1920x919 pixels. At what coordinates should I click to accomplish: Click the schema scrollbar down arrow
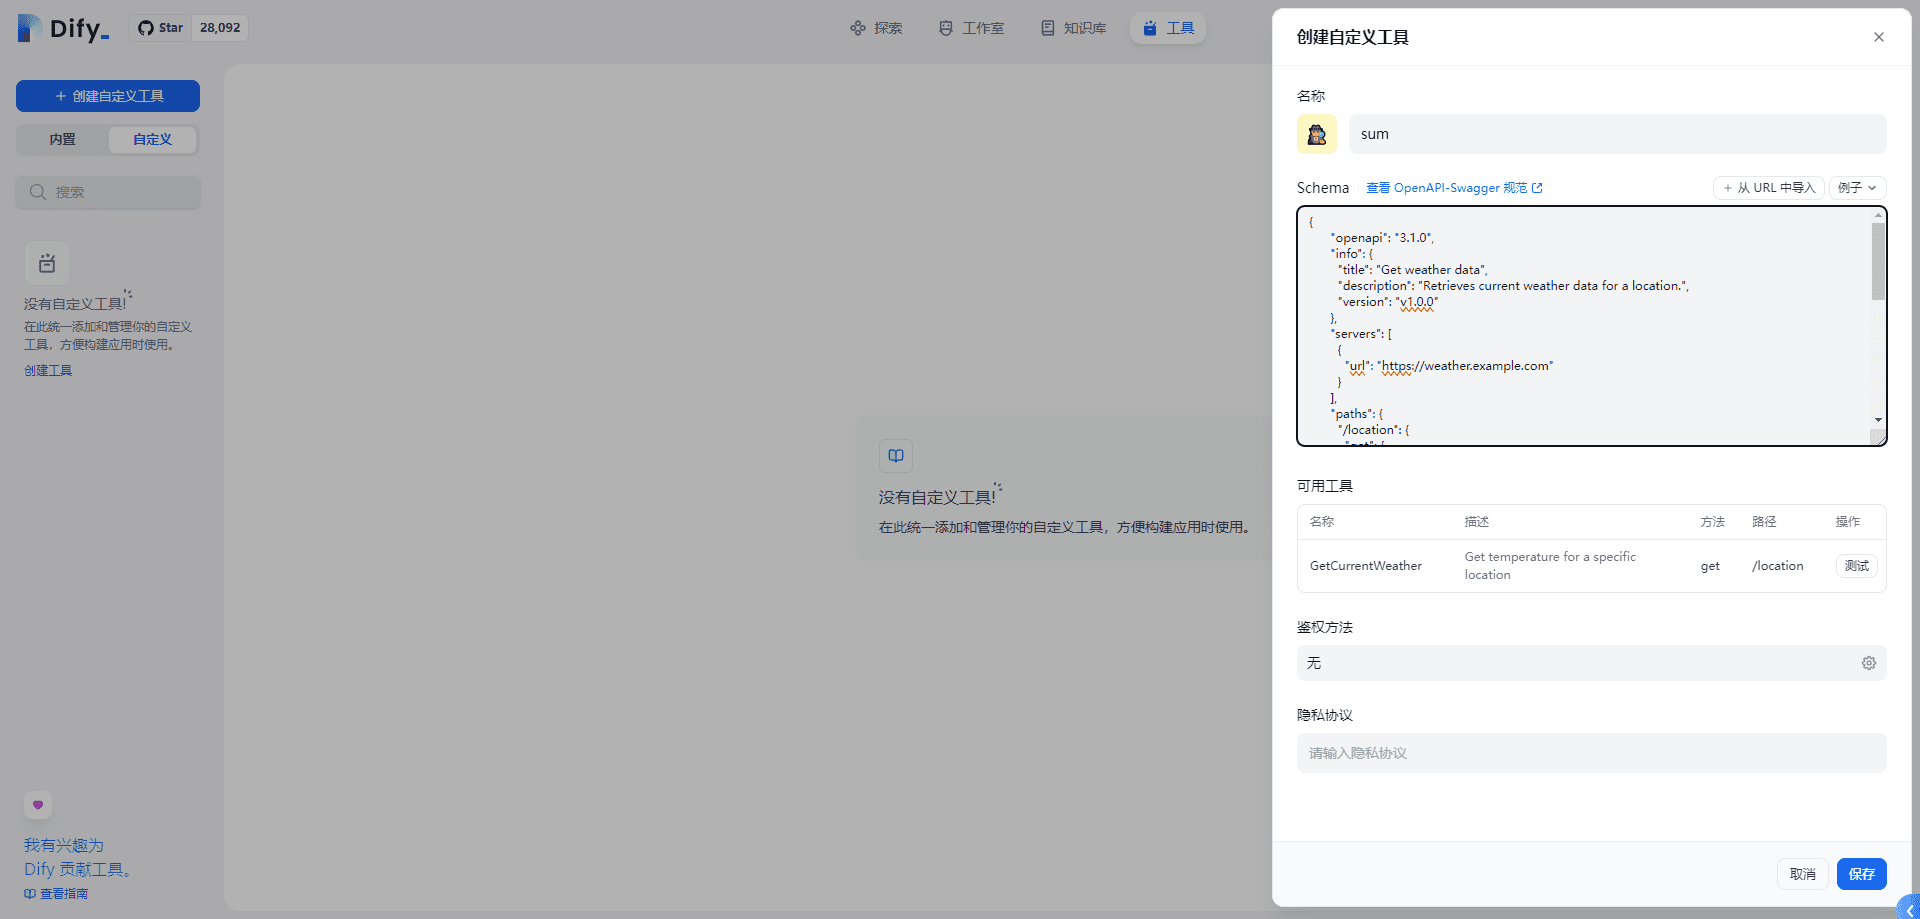coord(1879,421)
